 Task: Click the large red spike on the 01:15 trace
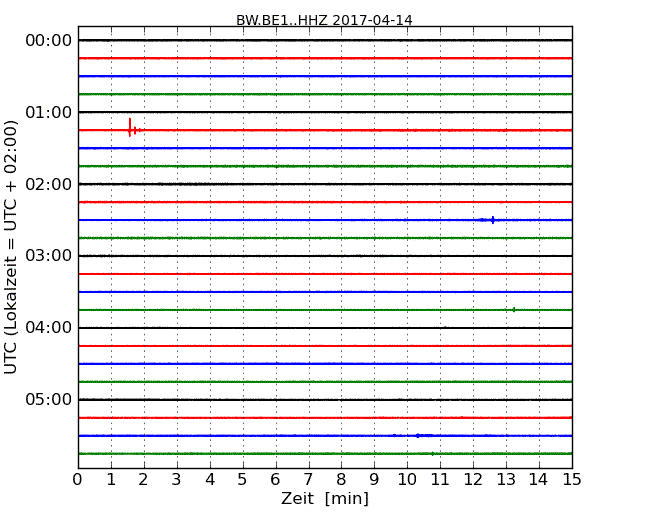[x=130, y=127]
